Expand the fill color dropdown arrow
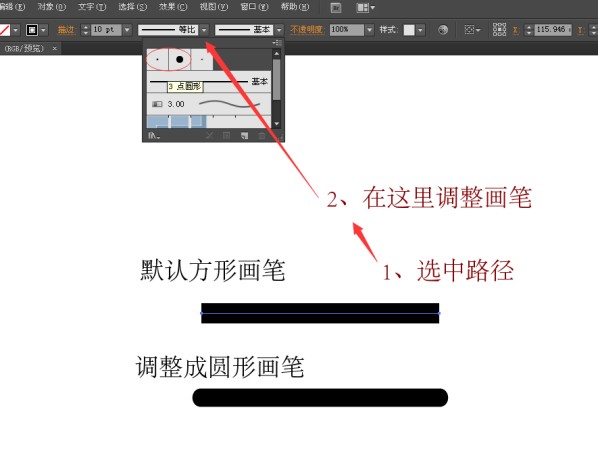Screen dimensions: 598x449 click(x=16, y=30)
